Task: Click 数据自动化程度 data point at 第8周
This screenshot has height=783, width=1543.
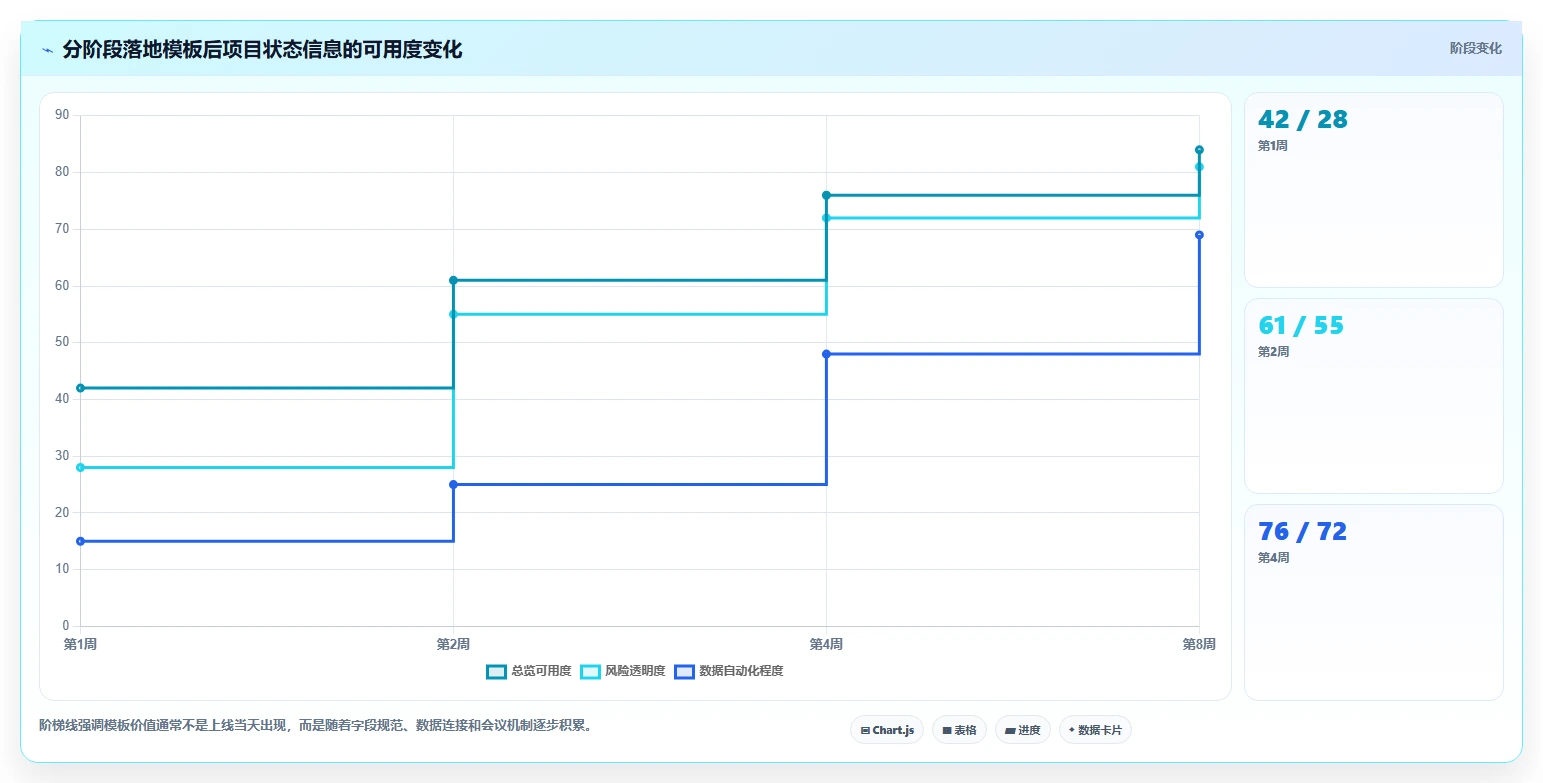Action: click(1199, 235)
